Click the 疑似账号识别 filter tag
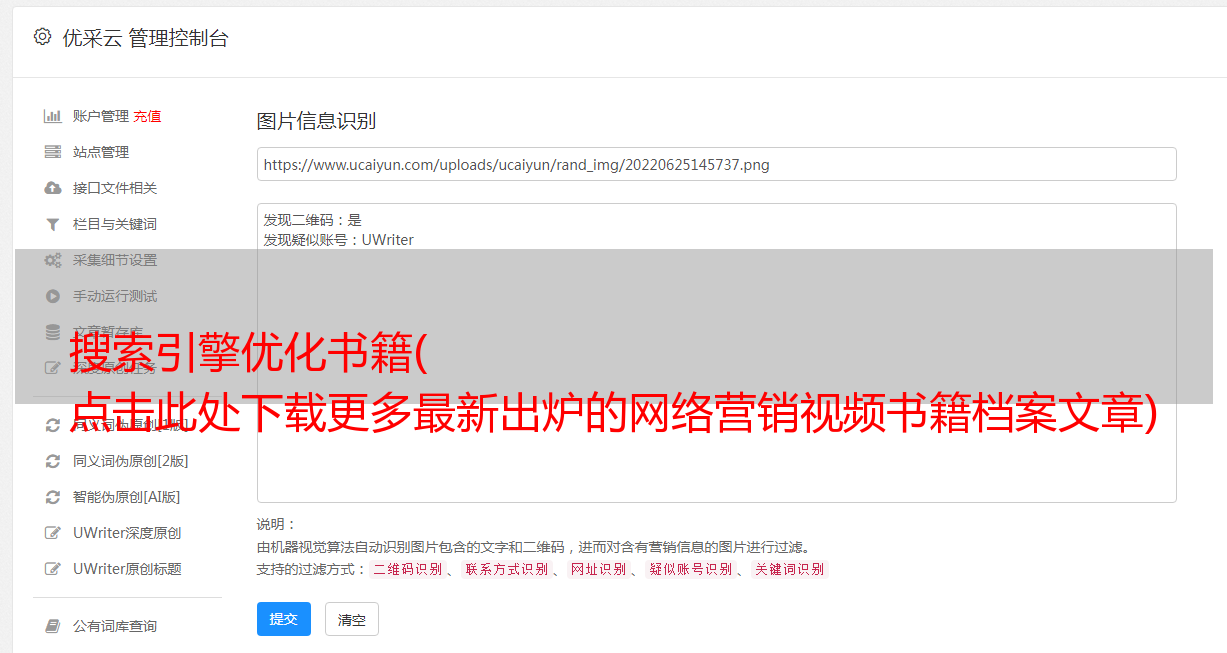Image resolution: width=1227 pixels, height=653 pixels. (690, 569)
